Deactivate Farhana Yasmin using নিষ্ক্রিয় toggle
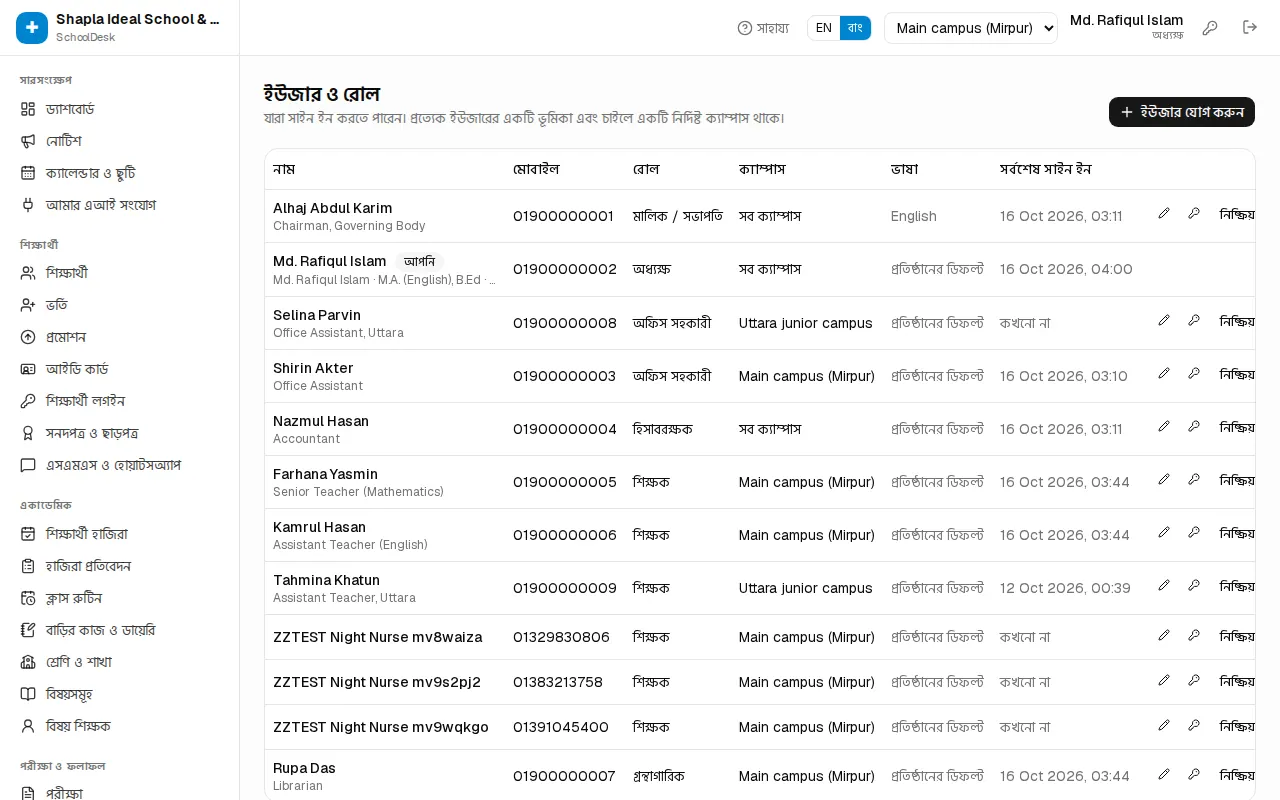 pyautogui.click(x=1237, y=480)
